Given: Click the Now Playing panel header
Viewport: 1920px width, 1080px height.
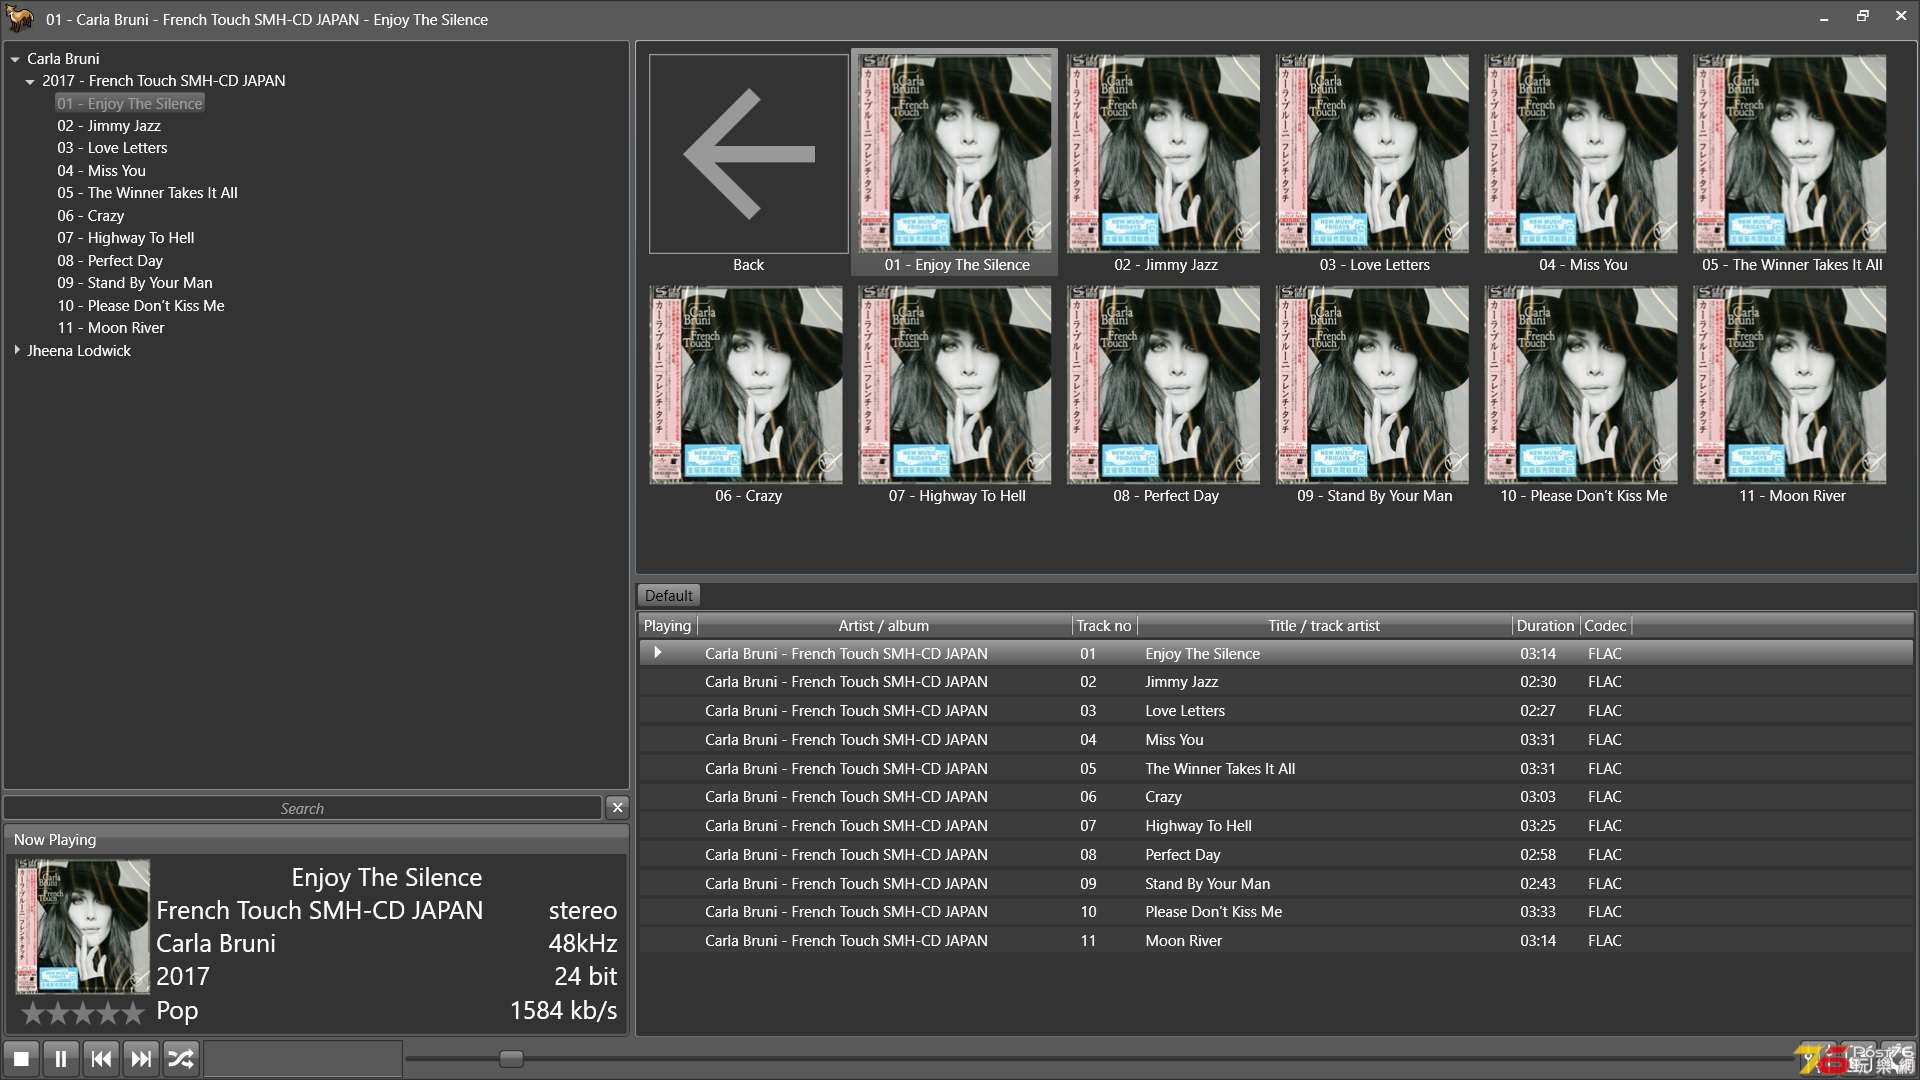Looking at the screenshot, I should coord(316,840).
